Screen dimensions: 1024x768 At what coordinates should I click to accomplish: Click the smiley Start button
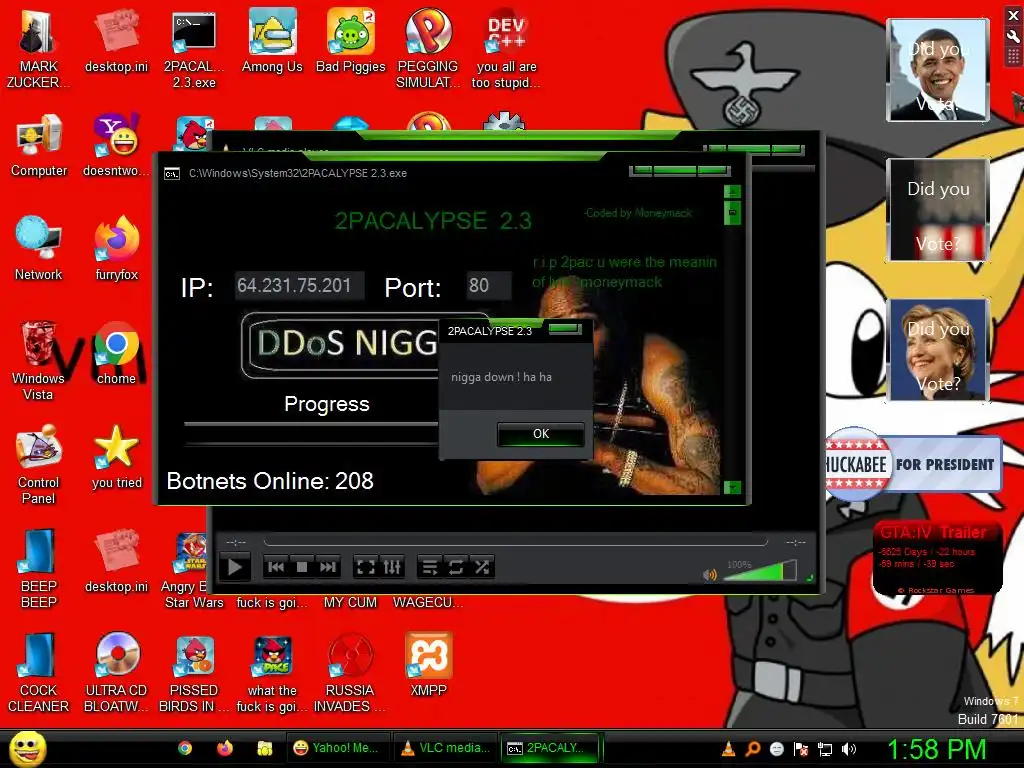click(28, 748)
